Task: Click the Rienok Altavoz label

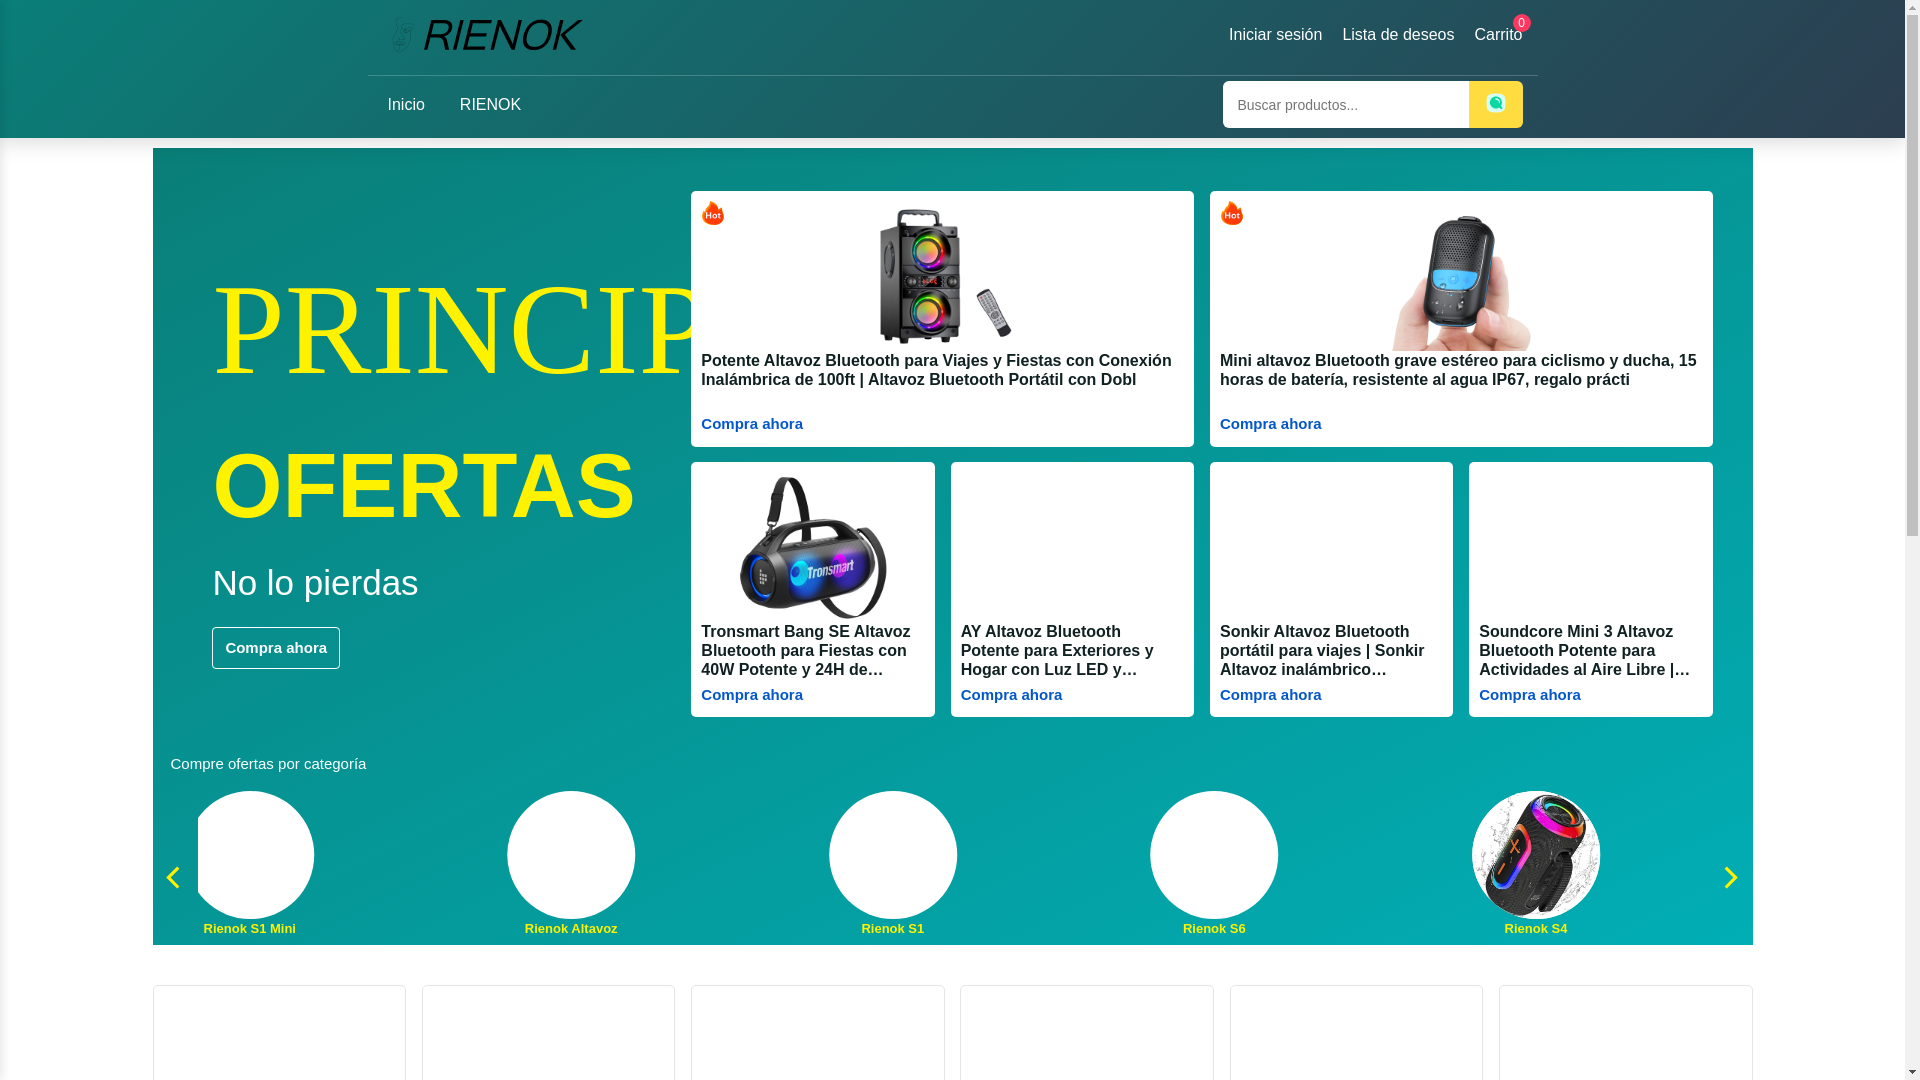Action: coord(571,929)
